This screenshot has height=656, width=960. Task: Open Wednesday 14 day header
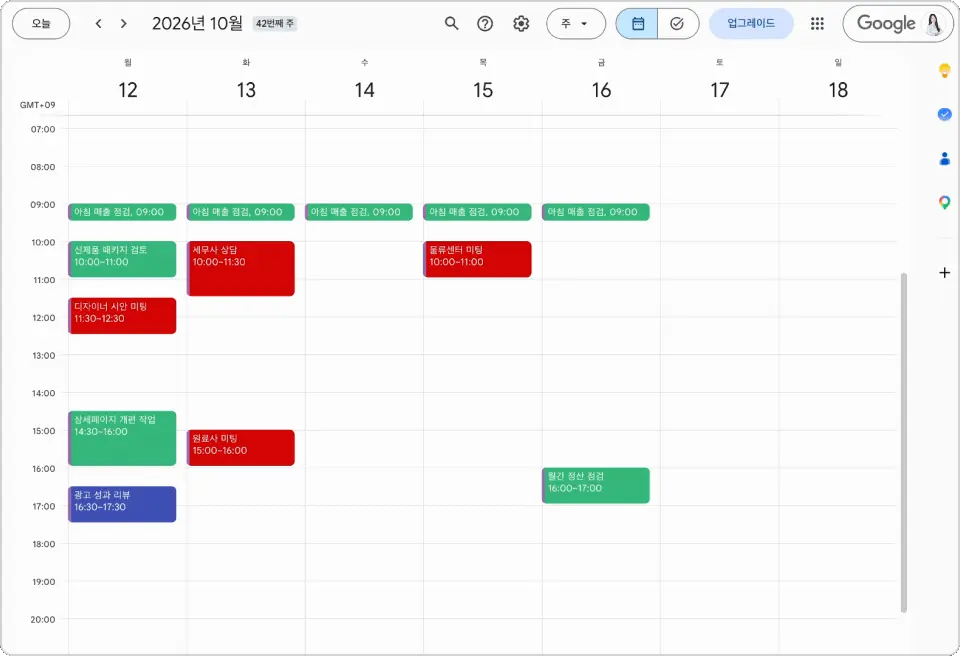pos(364,90)
